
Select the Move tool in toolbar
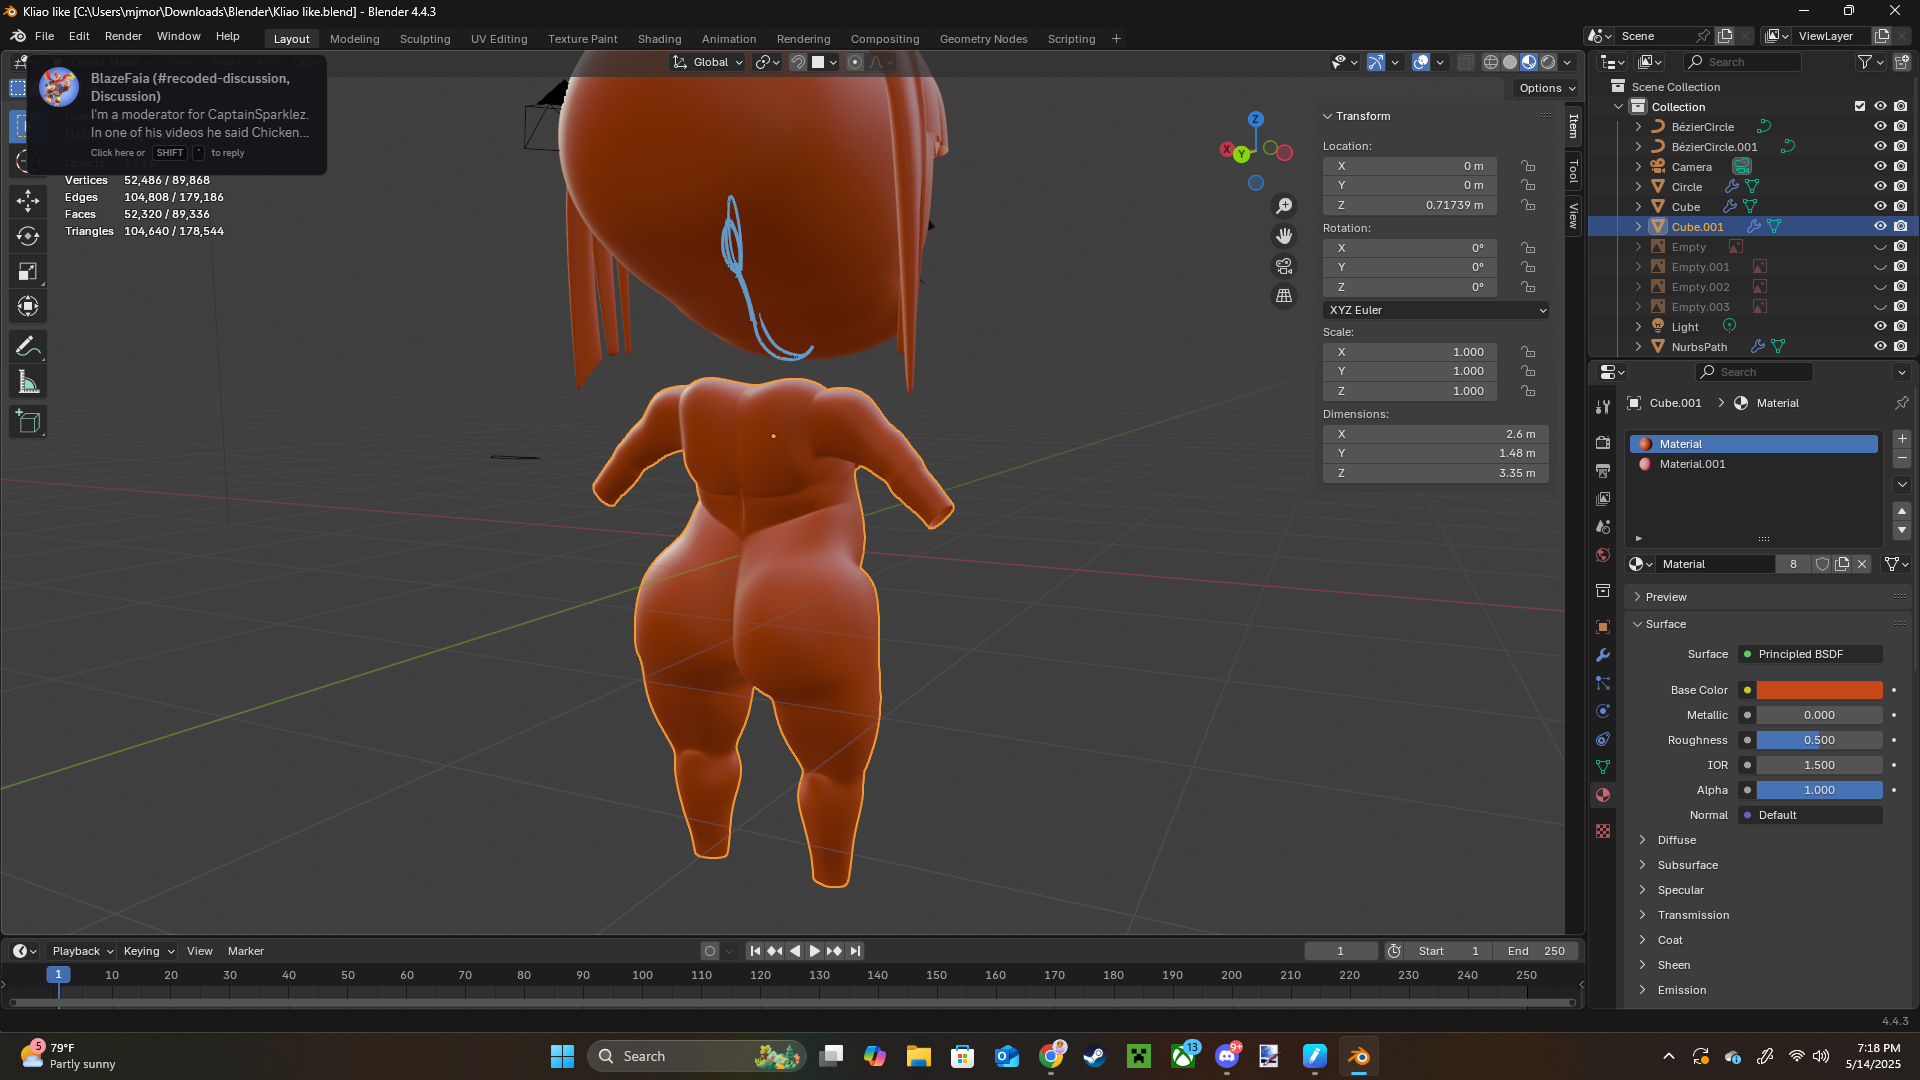click(x=28, y=201)
